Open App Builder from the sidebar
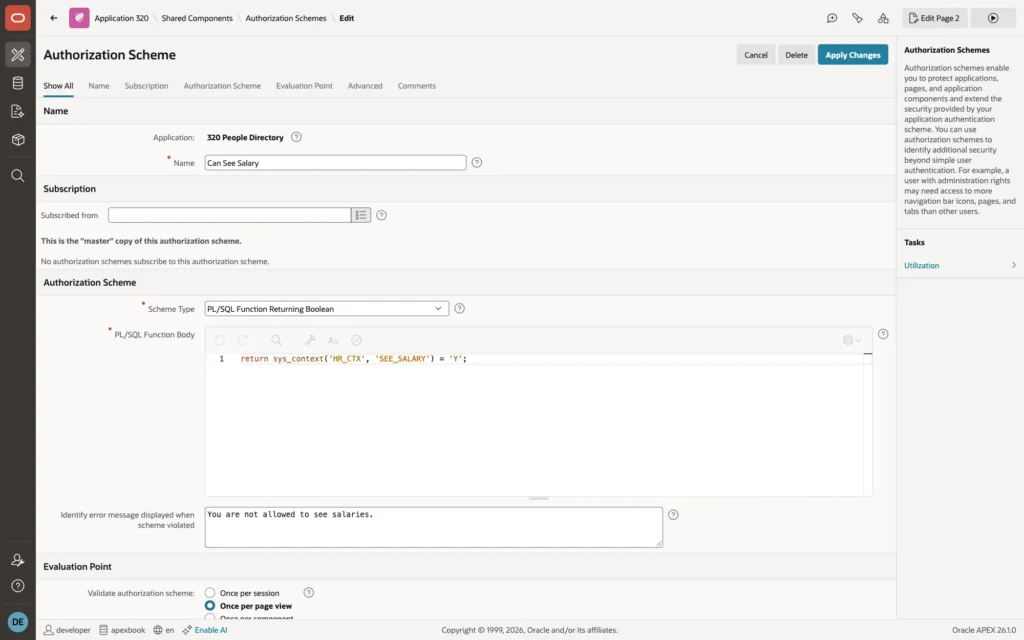Screen dimensions: 1024x640 click(x=18, y=54)
